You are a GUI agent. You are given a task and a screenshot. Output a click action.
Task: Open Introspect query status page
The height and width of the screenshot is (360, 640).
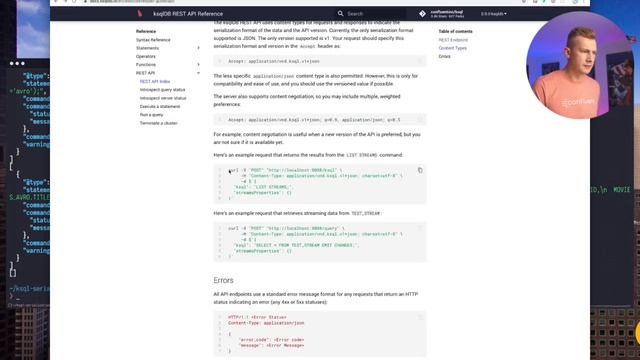(162, 90)
